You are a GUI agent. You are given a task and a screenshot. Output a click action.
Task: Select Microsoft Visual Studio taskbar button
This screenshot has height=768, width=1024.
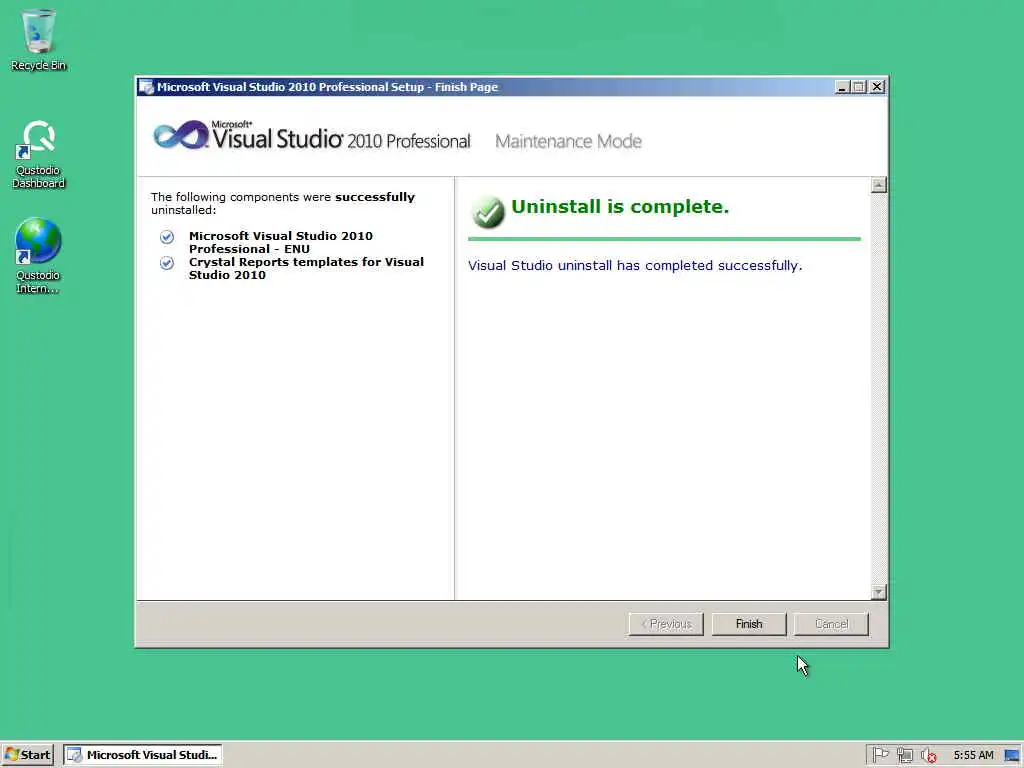(x=143, y=755)
